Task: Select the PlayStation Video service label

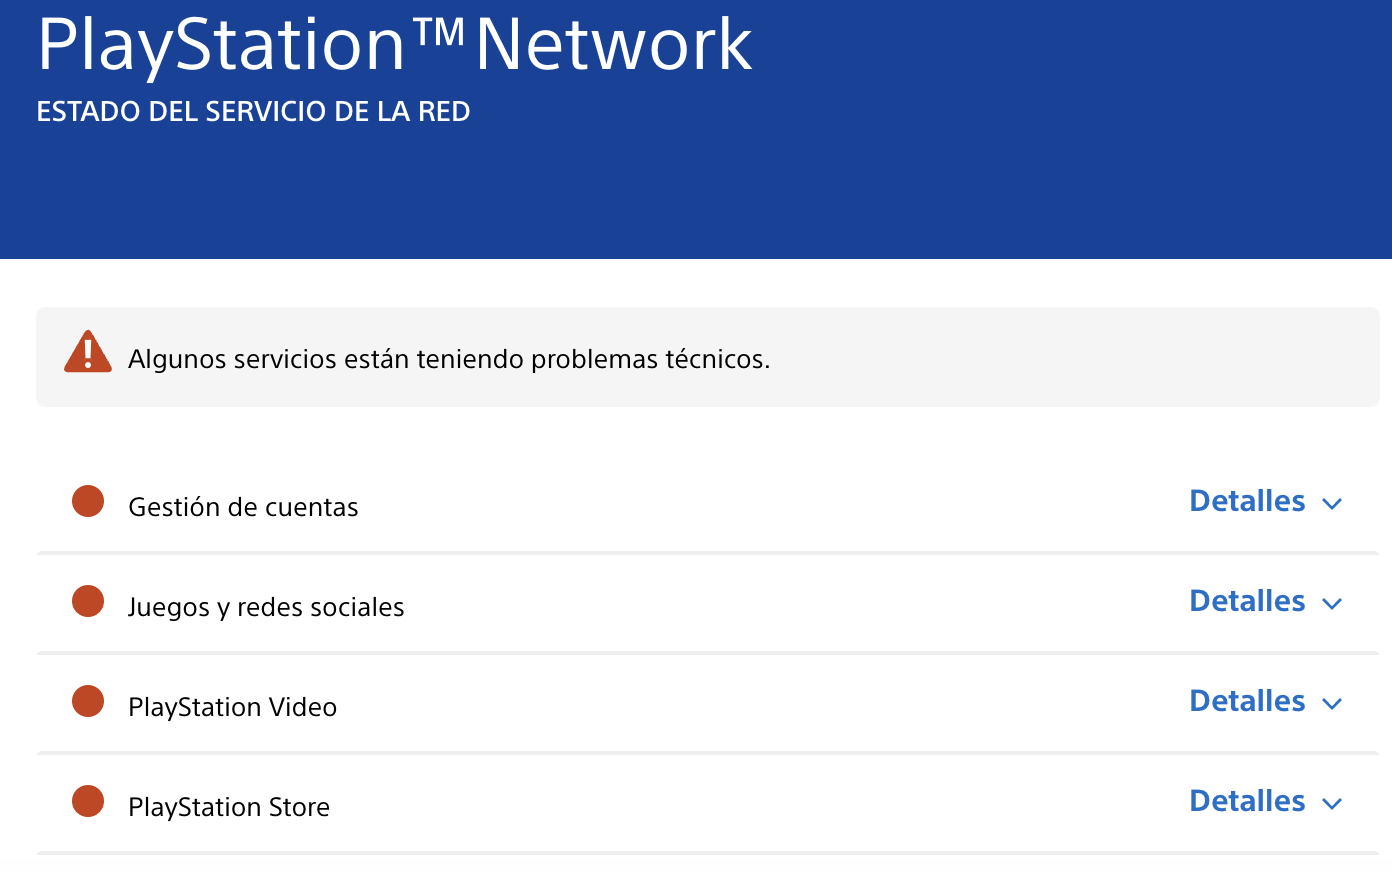Action: coord(232,707)
